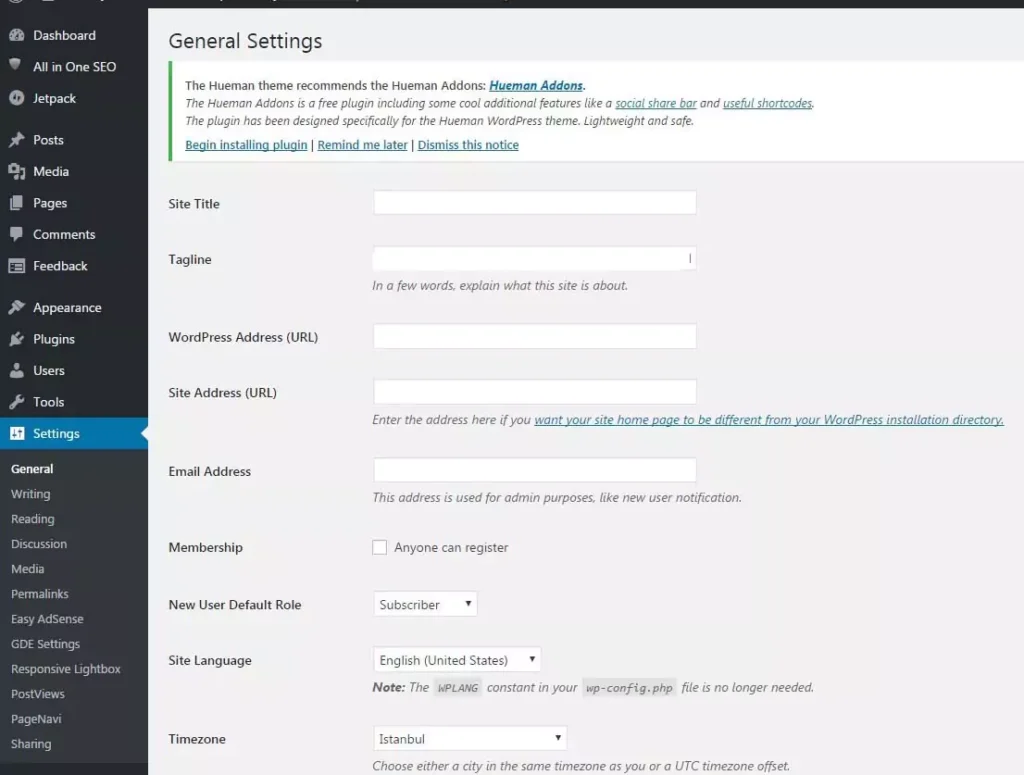Open the Easy AdSense settings page

(x=47, y=618)
